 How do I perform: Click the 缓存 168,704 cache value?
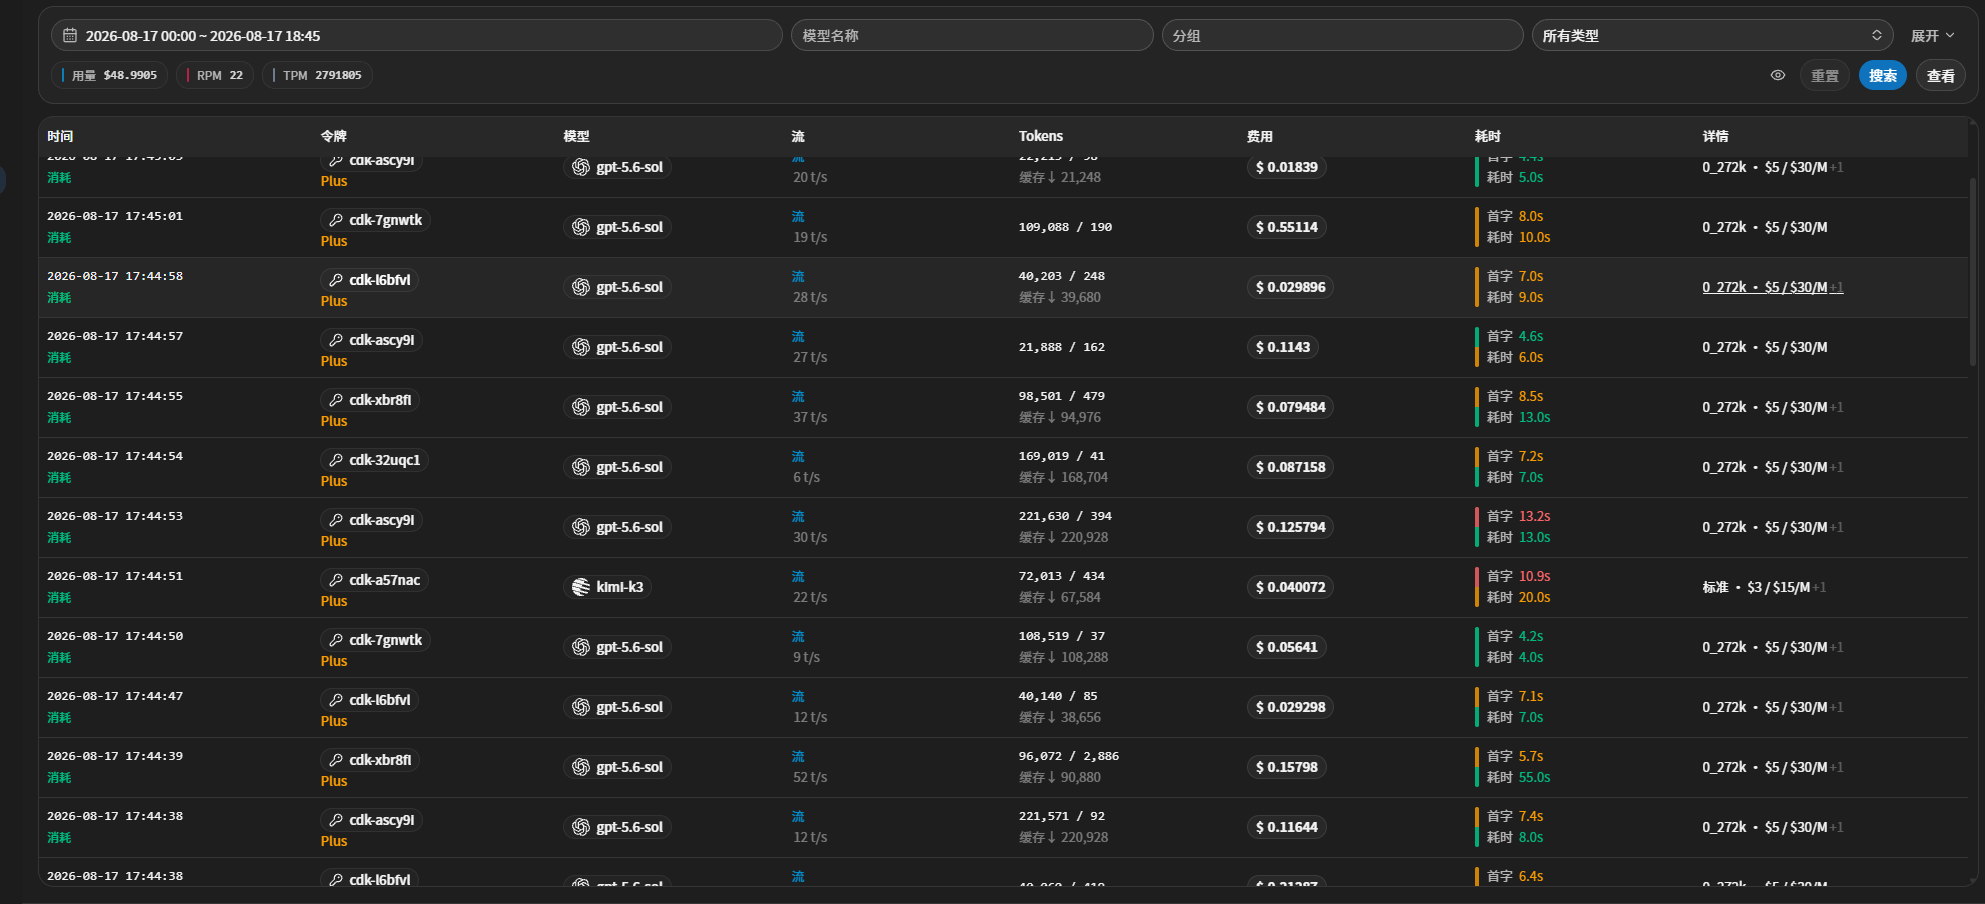[1063, 477]
